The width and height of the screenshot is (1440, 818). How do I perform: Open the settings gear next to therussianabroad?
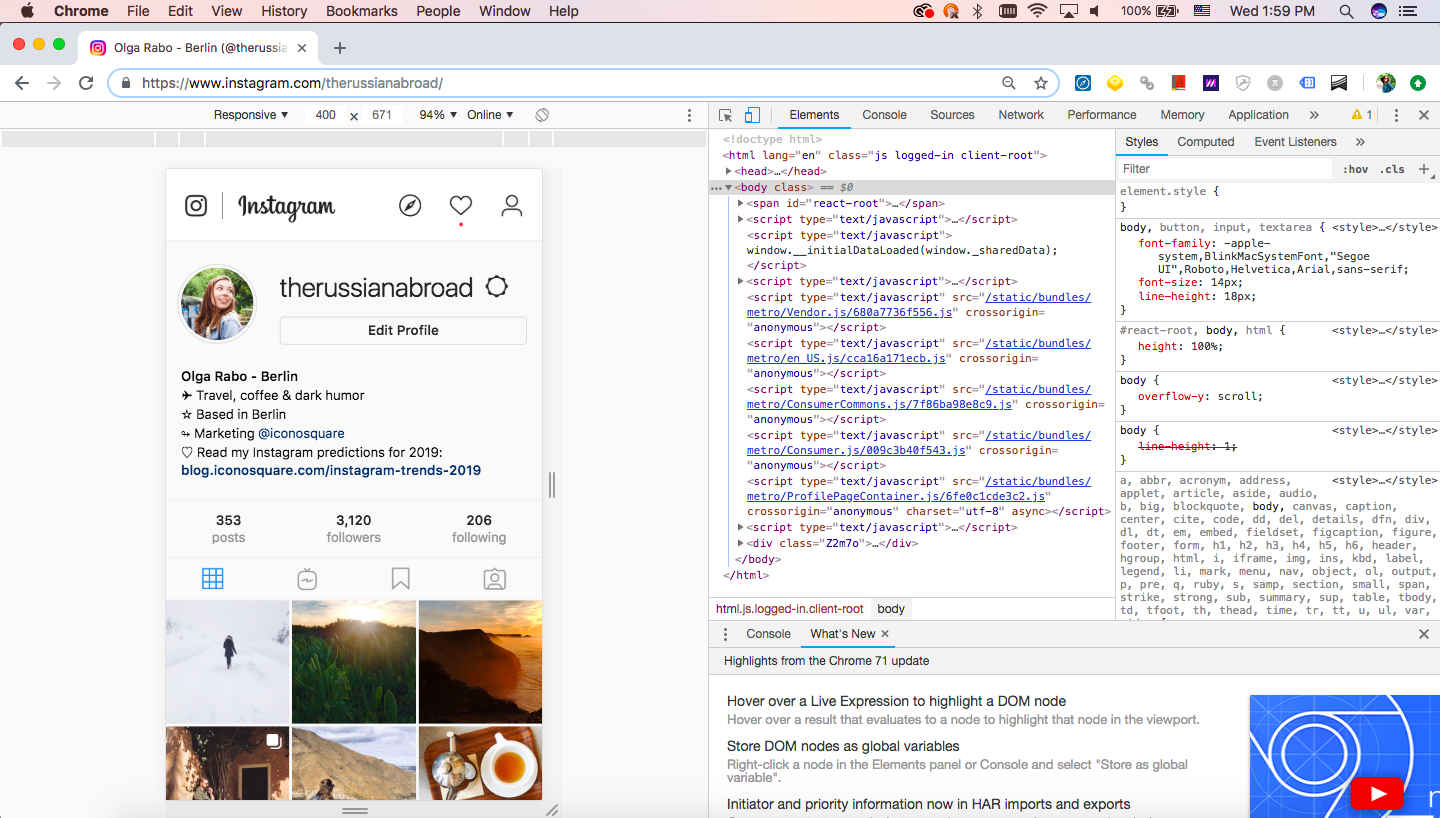click(x=497, y=286)
